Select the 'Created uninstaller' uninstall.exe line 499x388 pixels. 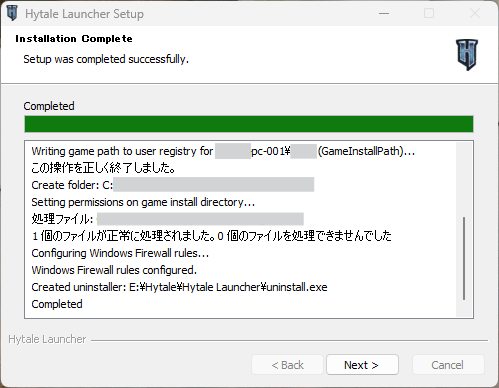(x=179, y=287)
